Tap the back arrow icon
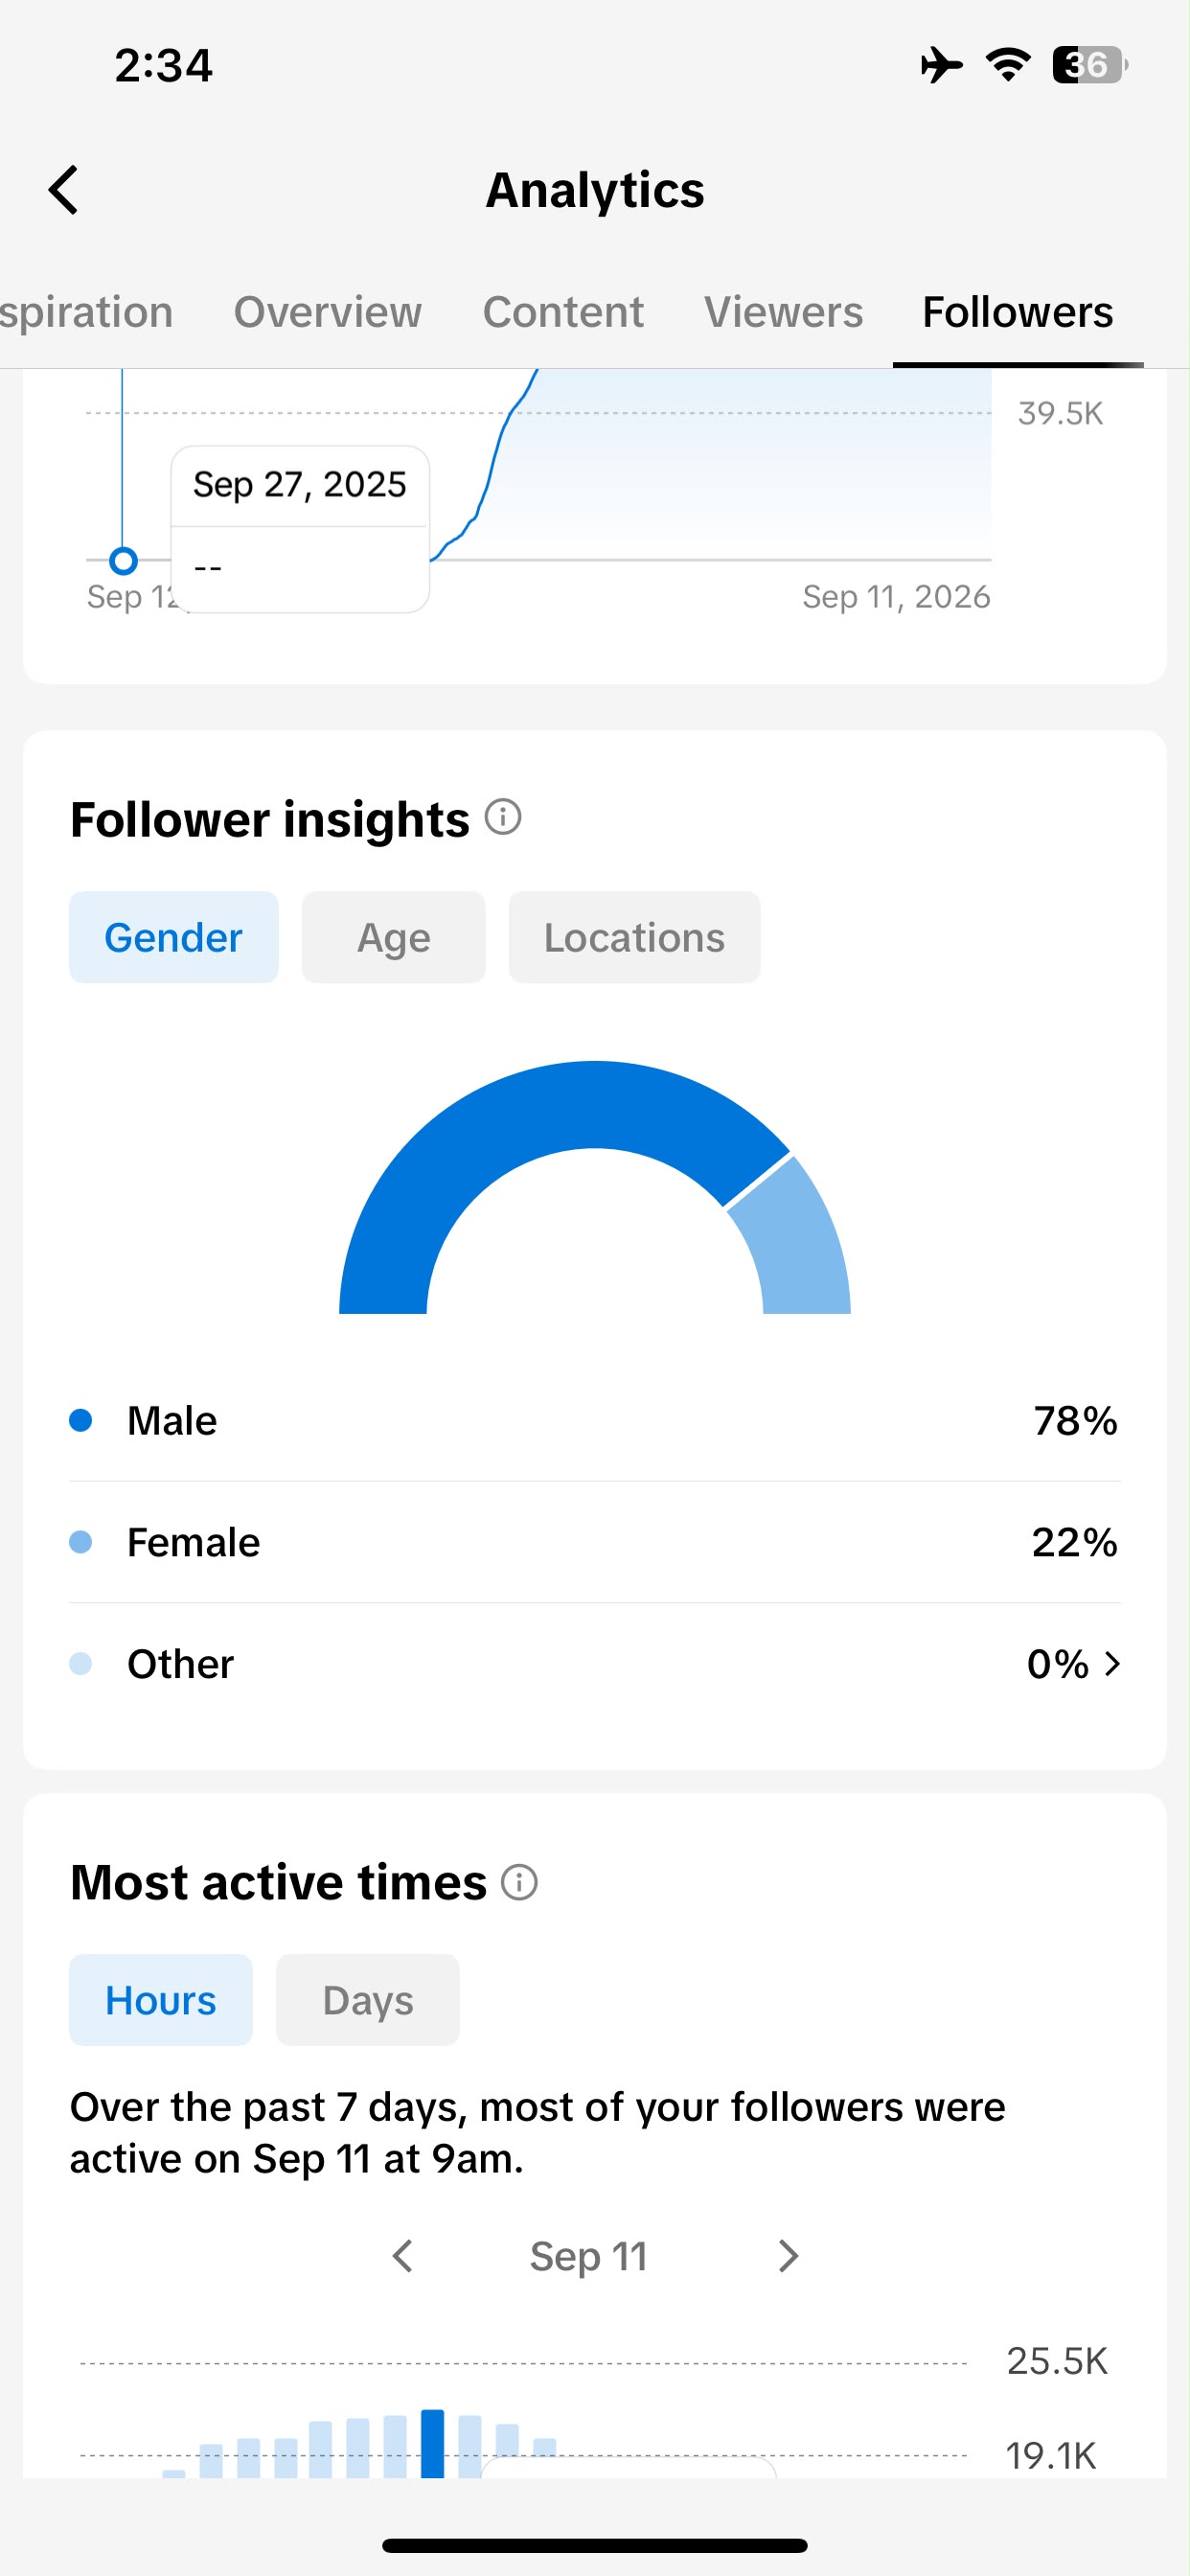 click(x=63, y=190)
